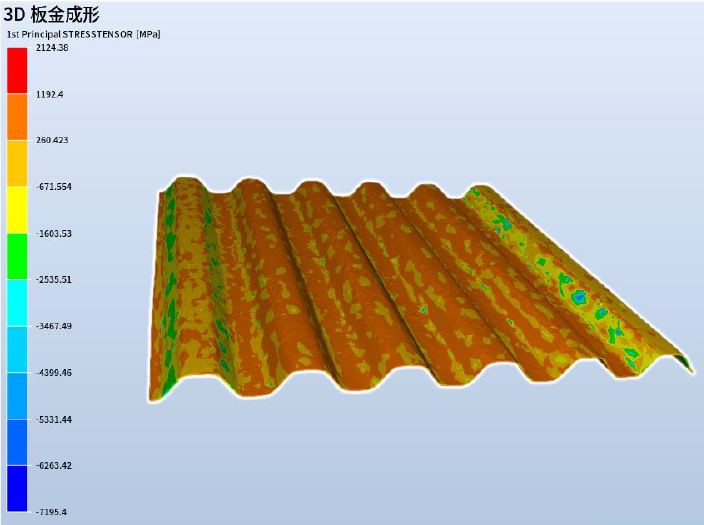Viewport: 704px width, 525px height.
Task: Choose legend band between -3467.49 and -4399.46
Action: [17, 349]
